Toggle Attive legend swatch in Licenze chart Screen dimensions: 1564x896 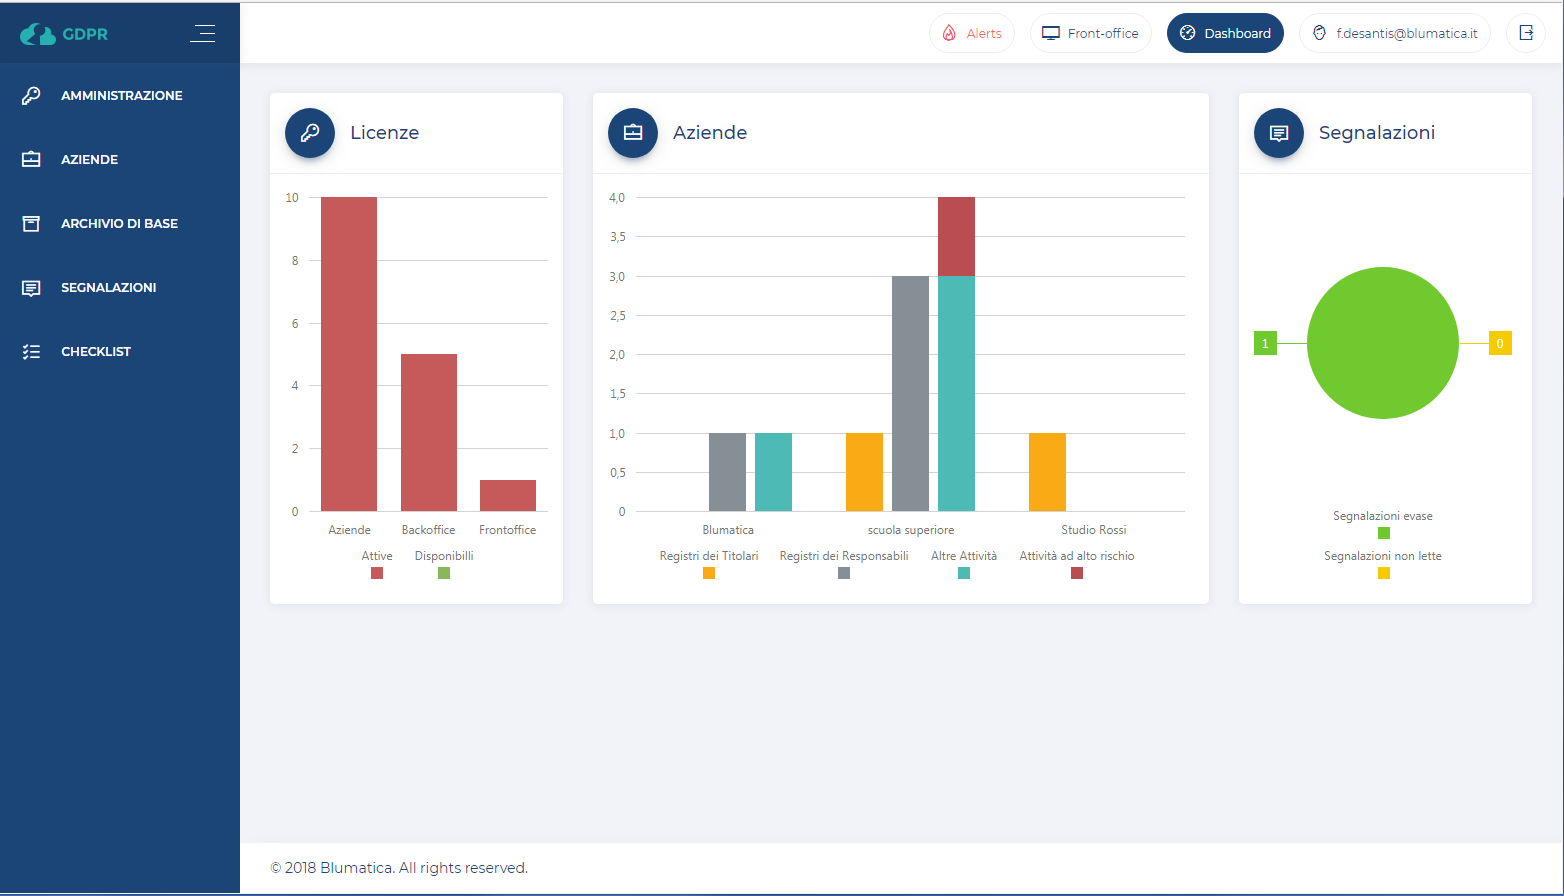tap(377, 573)
